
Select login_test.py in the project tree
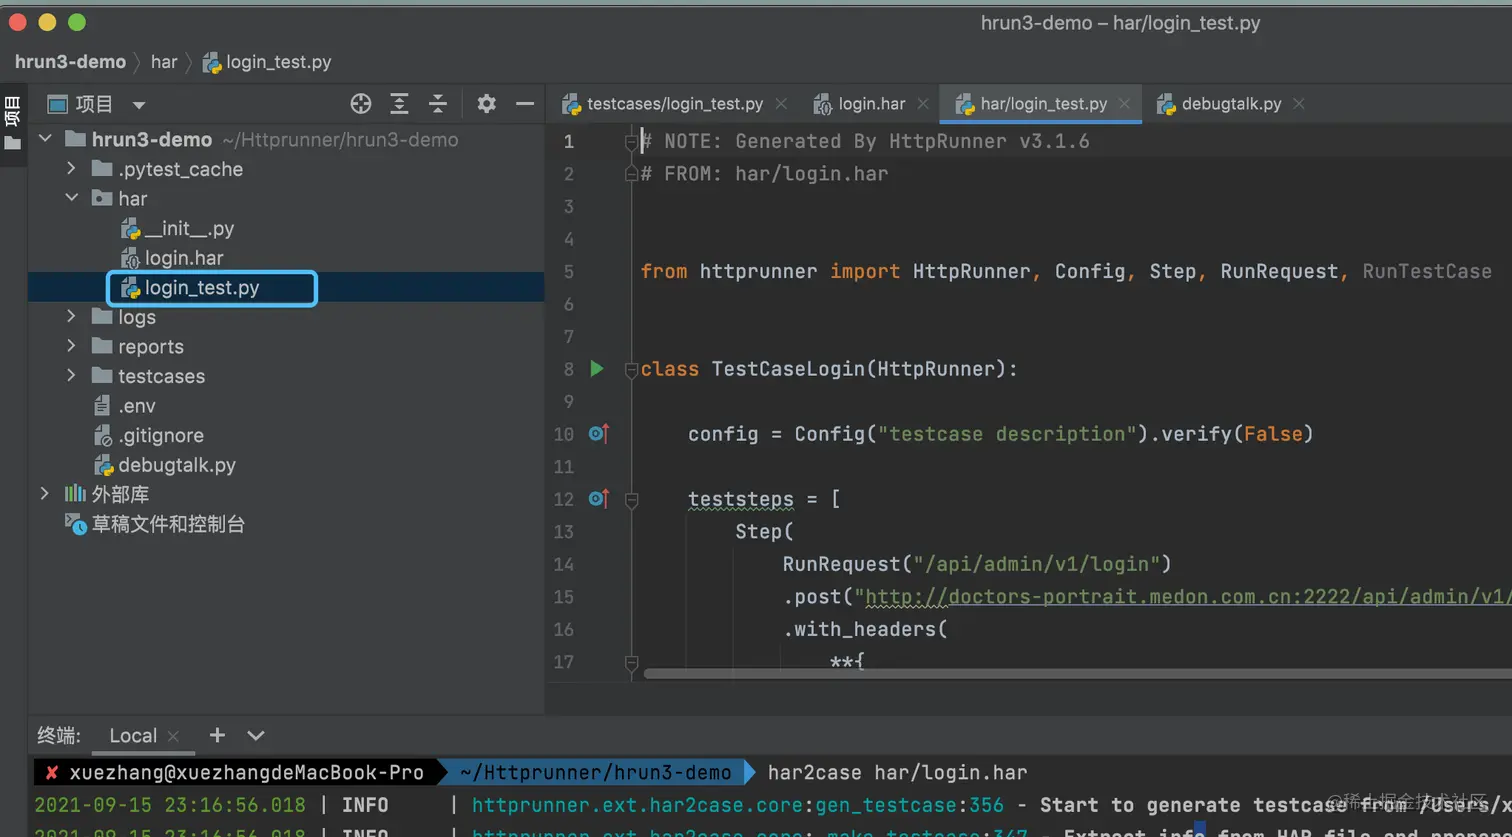pyautogui.click(x=190, y=288)
